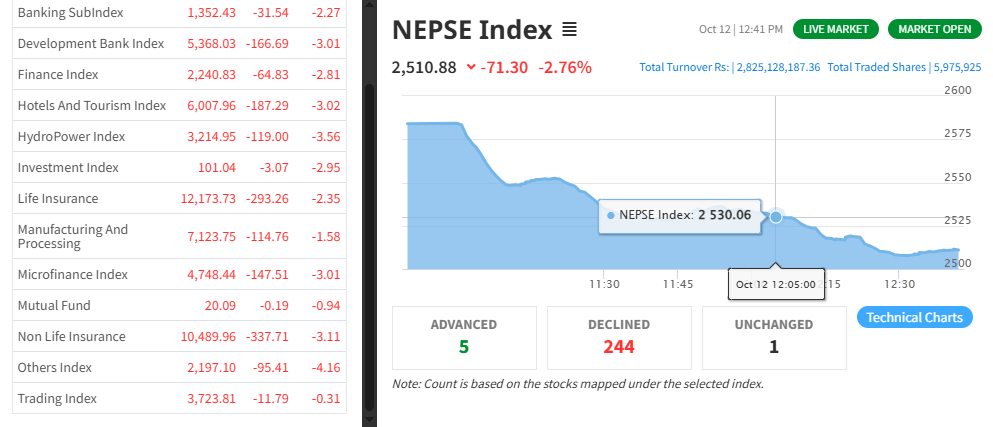Click the chart tooltip data point marker
This screenshot has width=993, height=427.
[x=775, y=216]
